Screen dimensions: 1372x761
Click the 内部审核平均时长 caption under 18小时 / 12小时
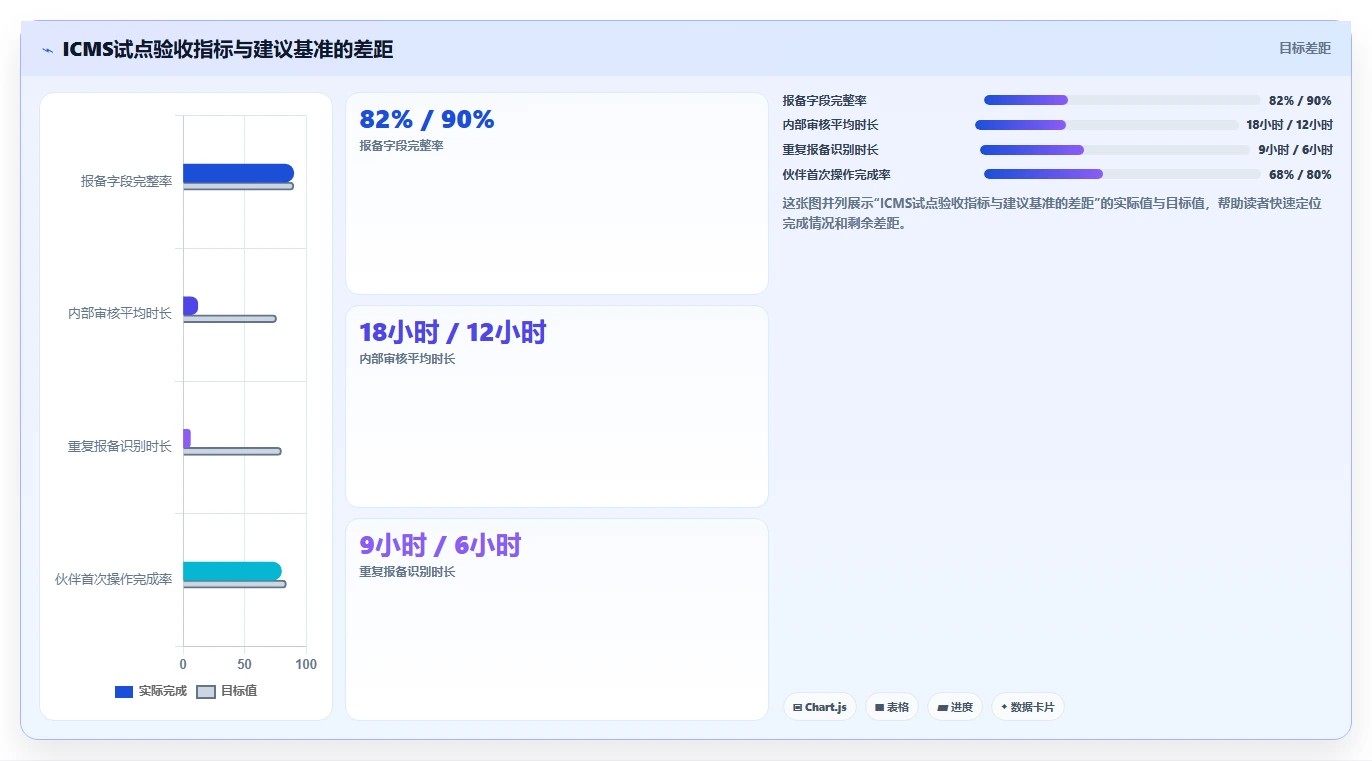click(x=407, y=359)
